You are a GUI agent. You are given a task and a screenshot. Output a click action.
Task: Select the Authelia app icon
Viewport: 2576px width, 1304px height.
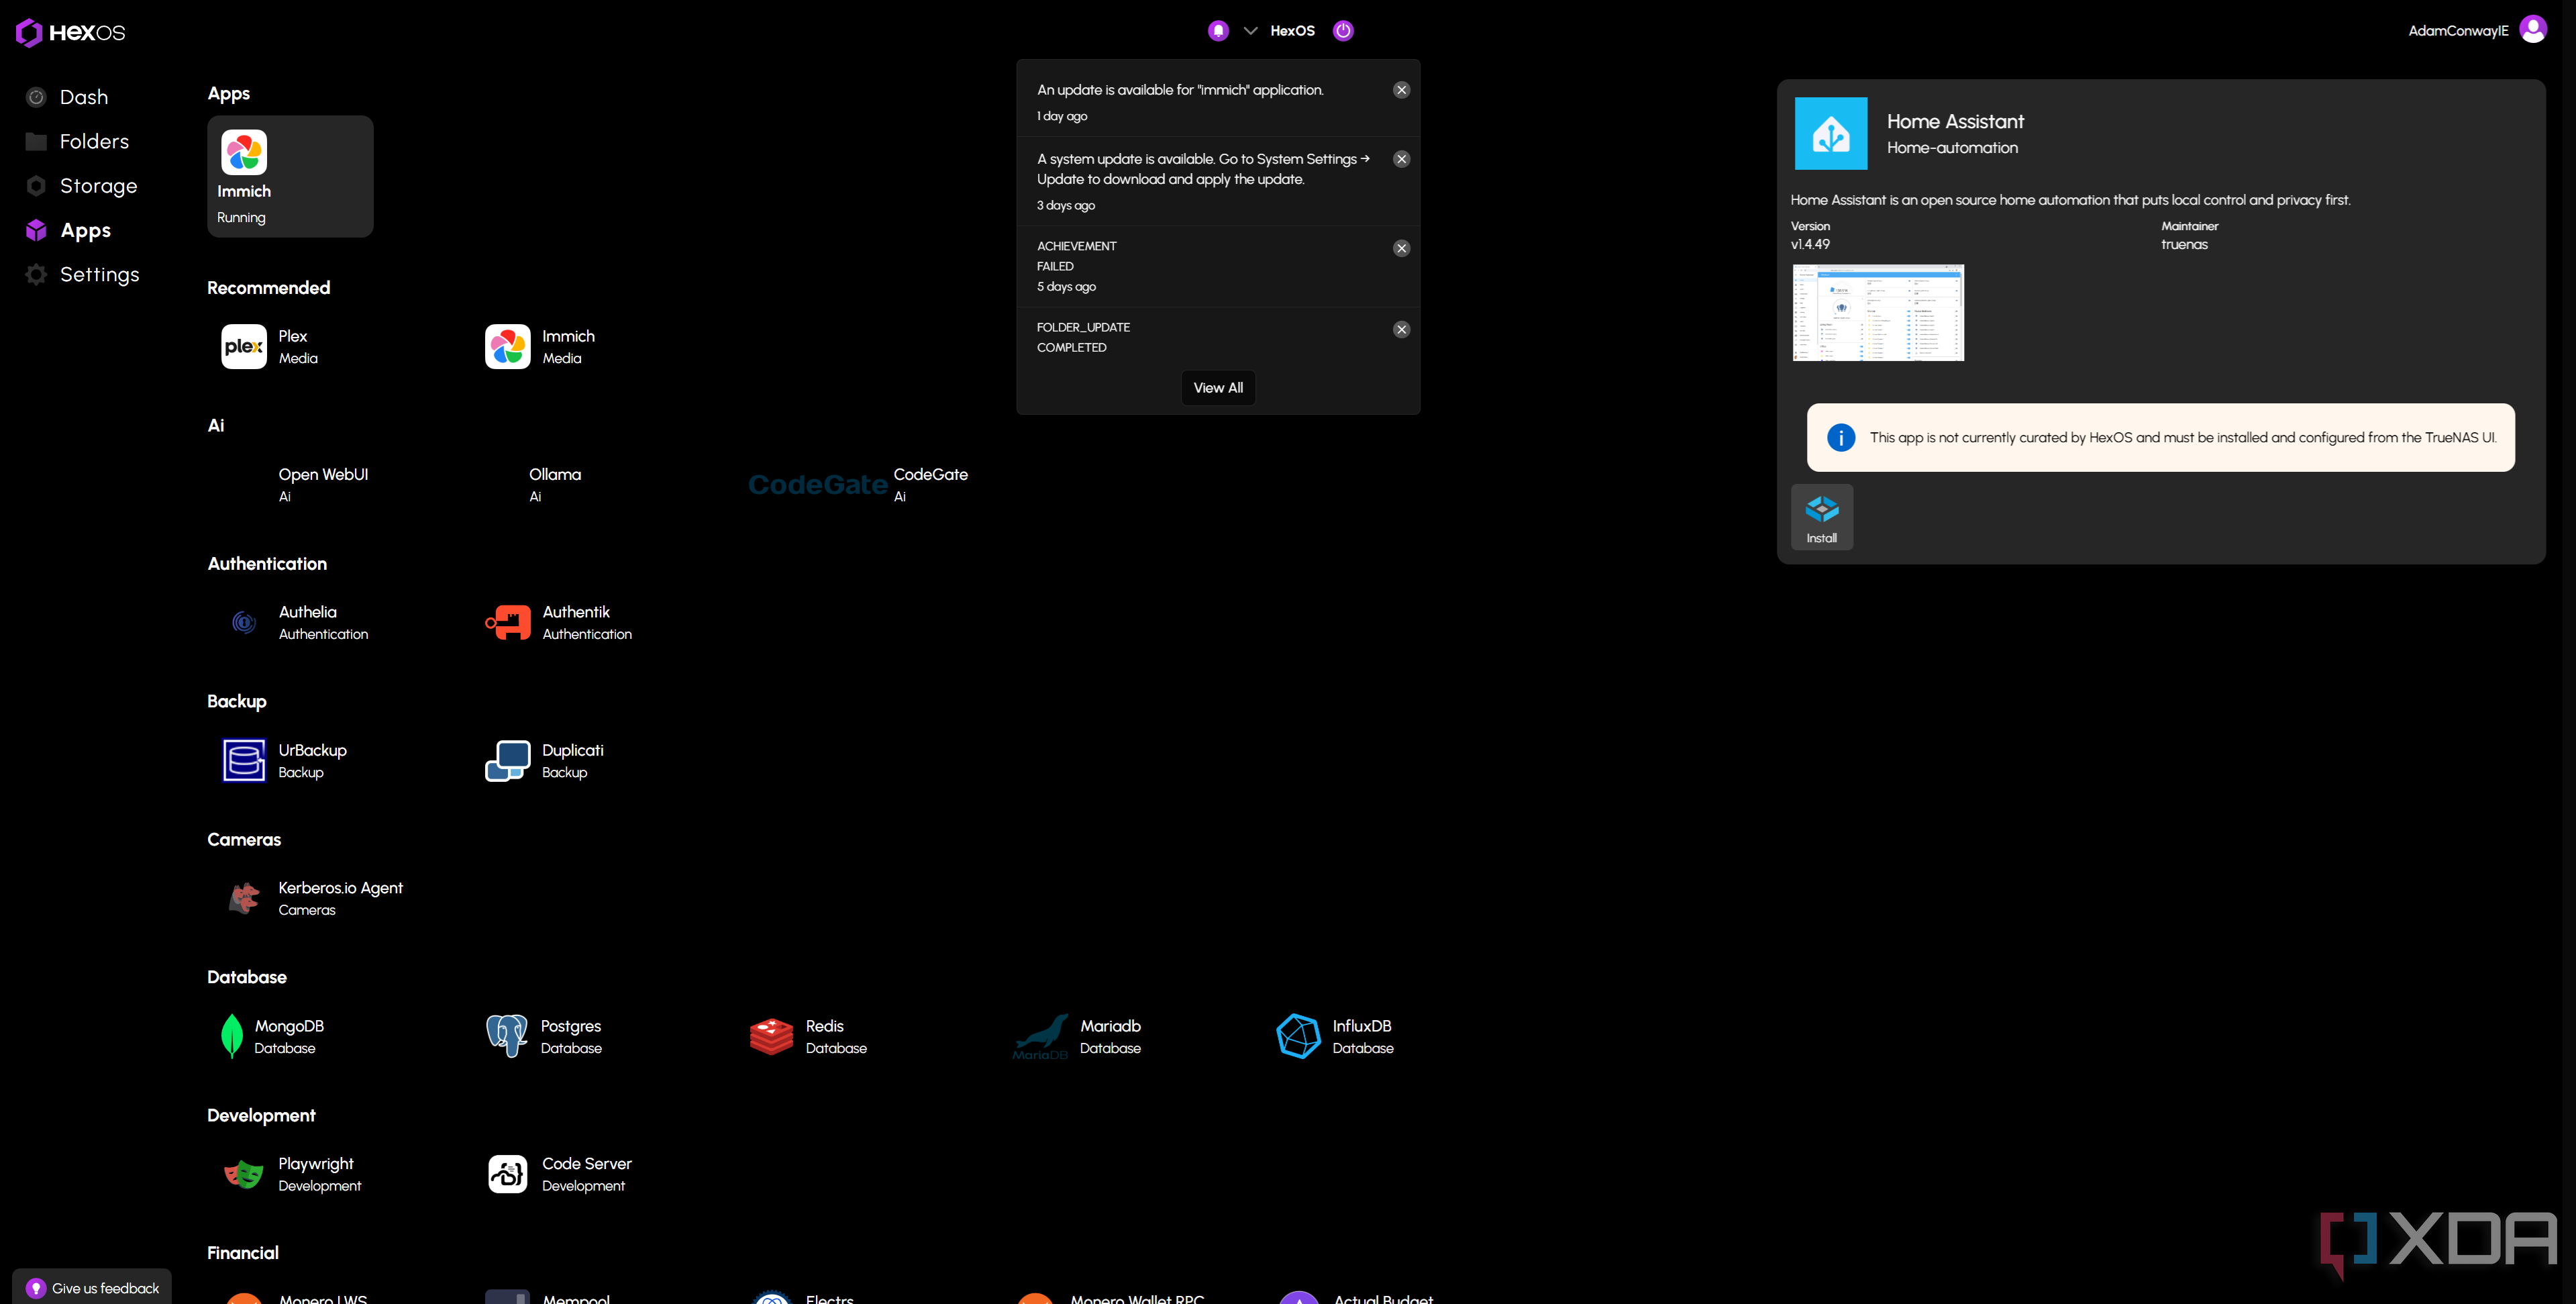[244, 622]
